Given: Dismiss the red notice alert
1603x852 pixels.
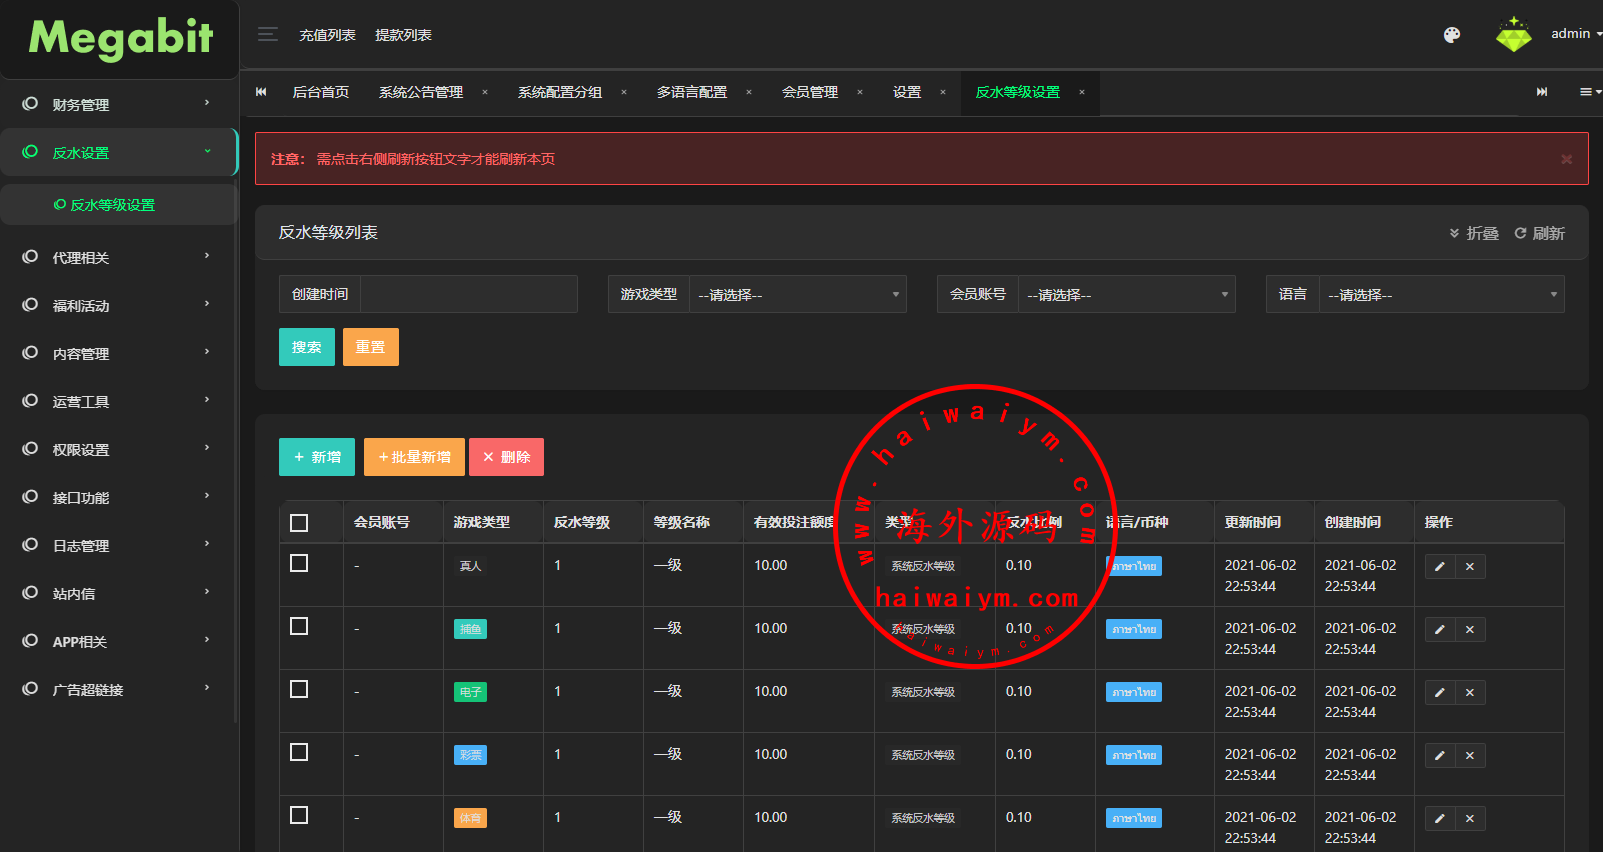Looking at the screenshot, I should click(1566, 160).
